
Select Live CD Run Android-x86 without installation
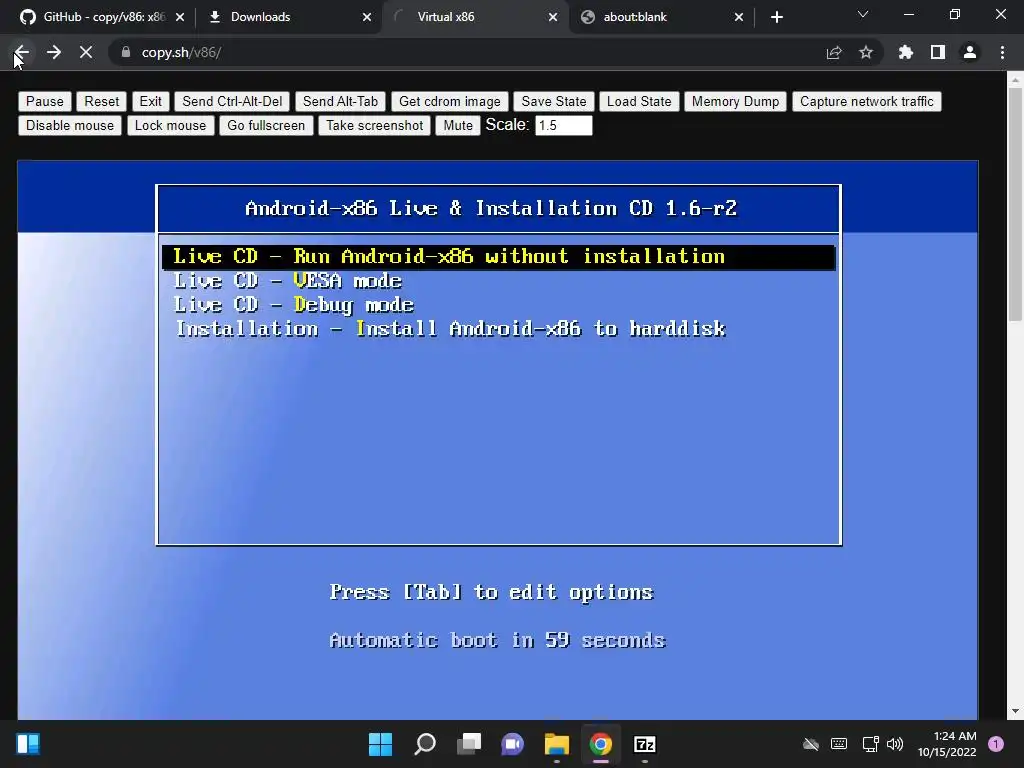coord(498,257)
